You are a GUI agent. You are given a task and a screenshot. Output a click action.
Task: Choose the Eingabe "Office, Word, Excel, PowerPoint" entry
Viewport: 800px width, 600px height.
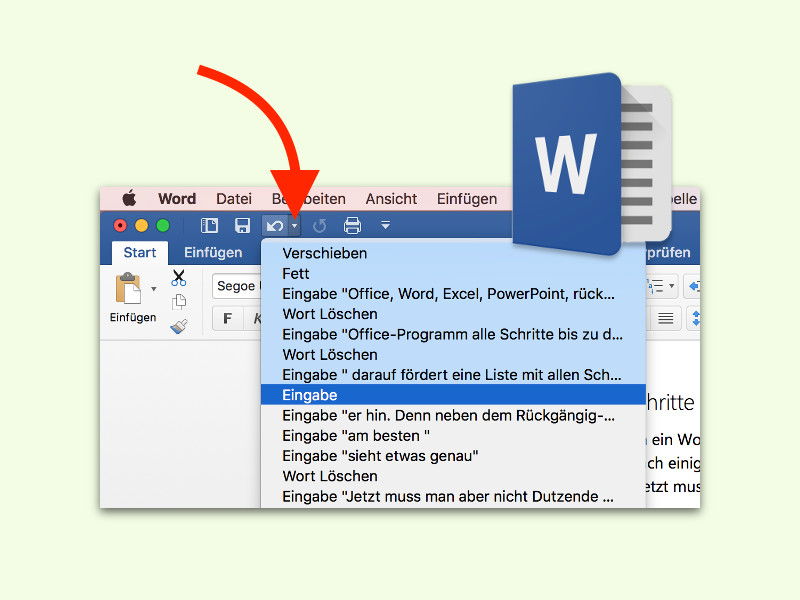tap(453, 294)
